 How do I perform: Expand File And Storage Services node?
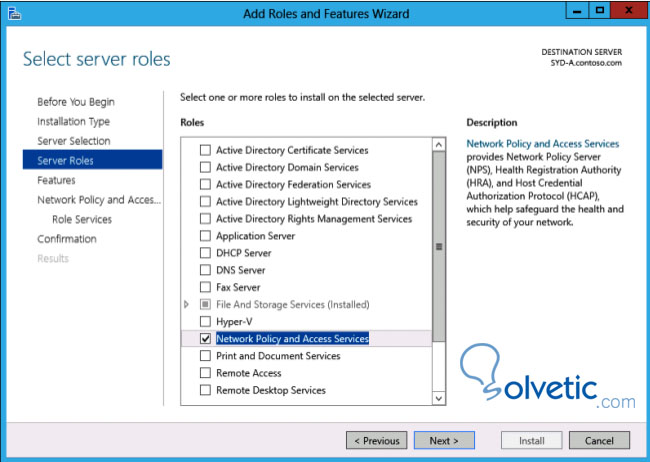coord(187,304)
